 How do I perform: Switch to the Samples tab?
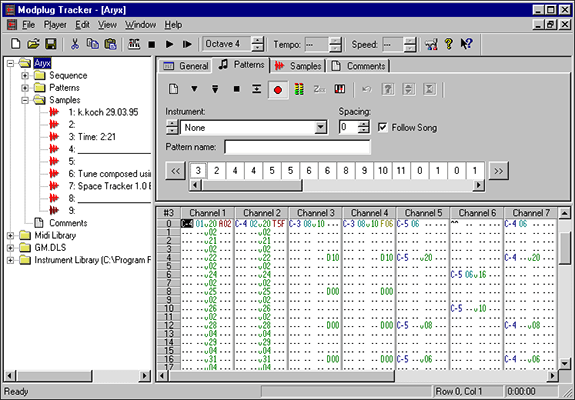click(298, 66)
